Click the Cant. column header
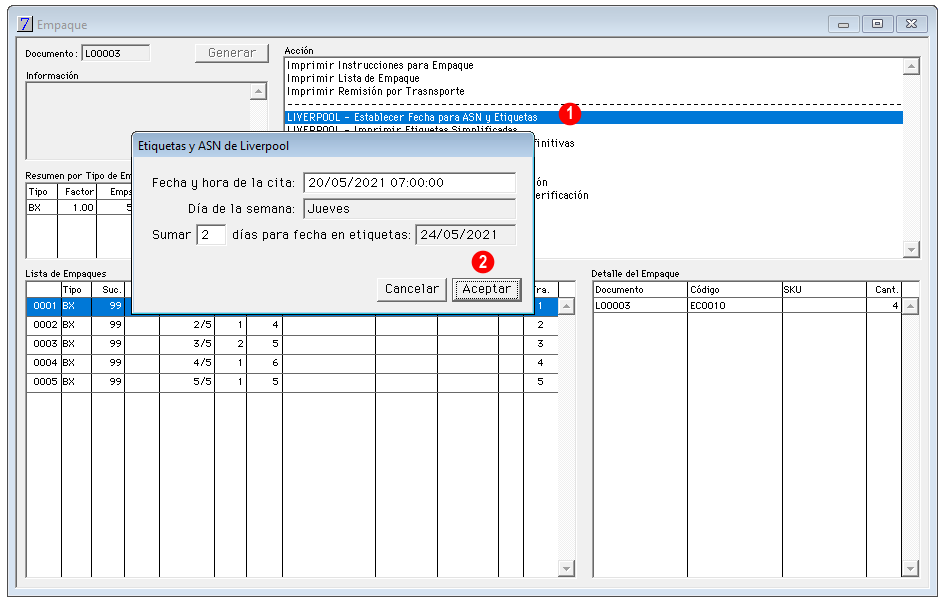944x603 pixels. tap(884, 289)
